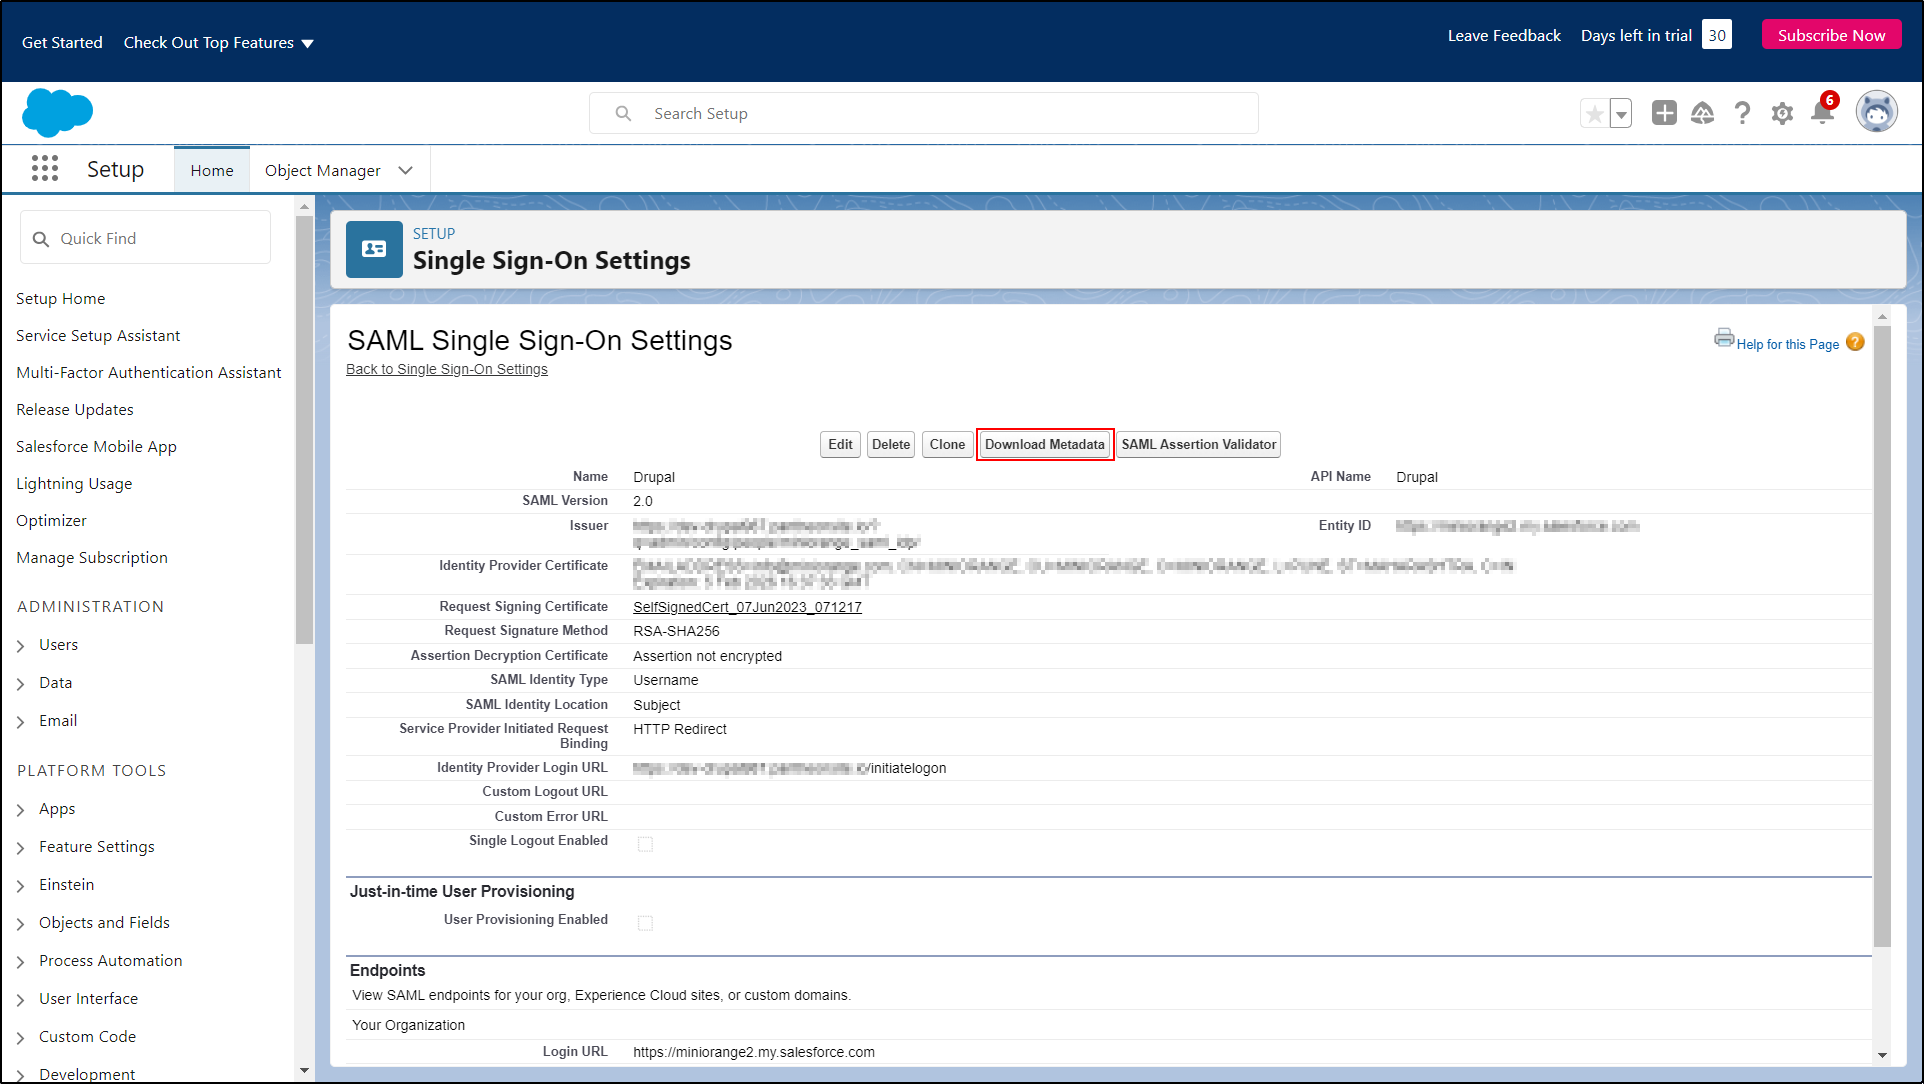Open the Setup gear icon
This screenshot has height=1084, width=1924.
1782,113
